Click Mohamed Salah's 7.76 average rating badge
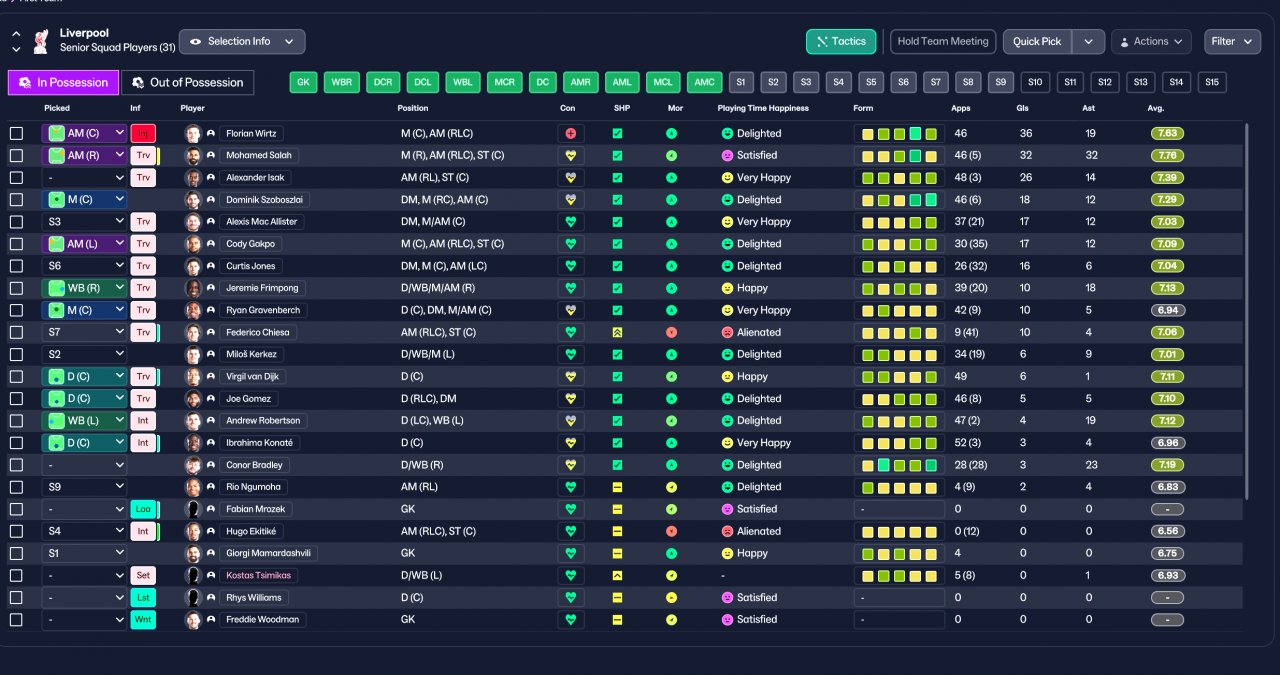 point(1167,155)
